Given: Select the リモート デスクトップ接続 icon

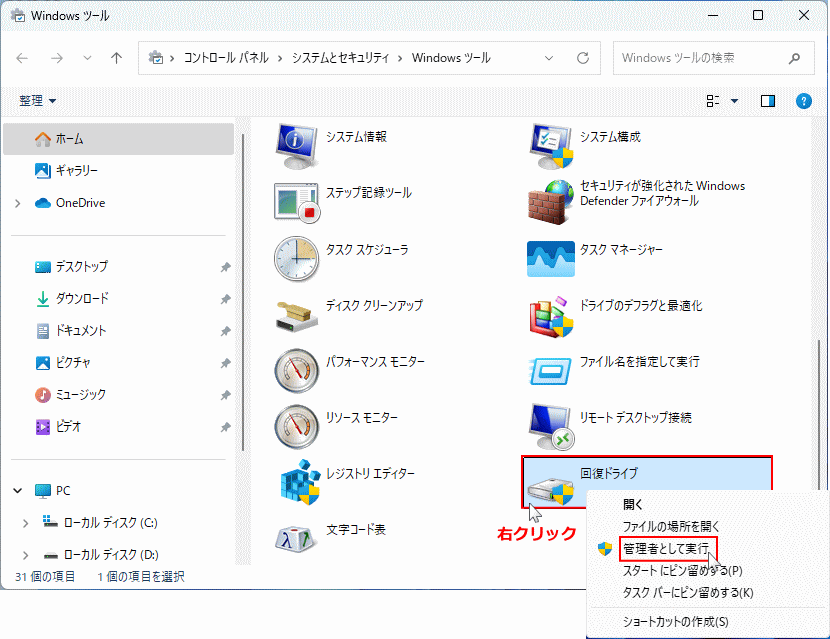Looking at the screenshot, I should pyautogui.click(x=550, y=426).
